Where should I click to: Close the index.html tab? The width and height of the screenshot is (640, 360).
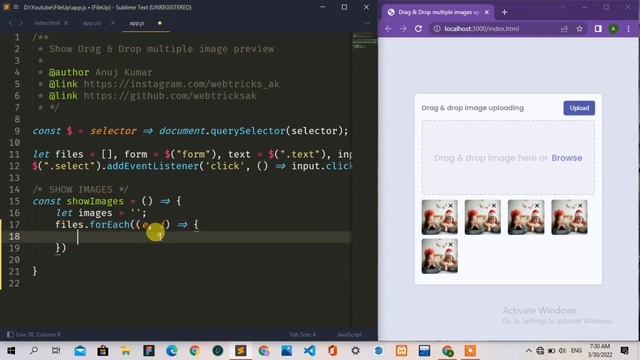click(x=66, y=23)
